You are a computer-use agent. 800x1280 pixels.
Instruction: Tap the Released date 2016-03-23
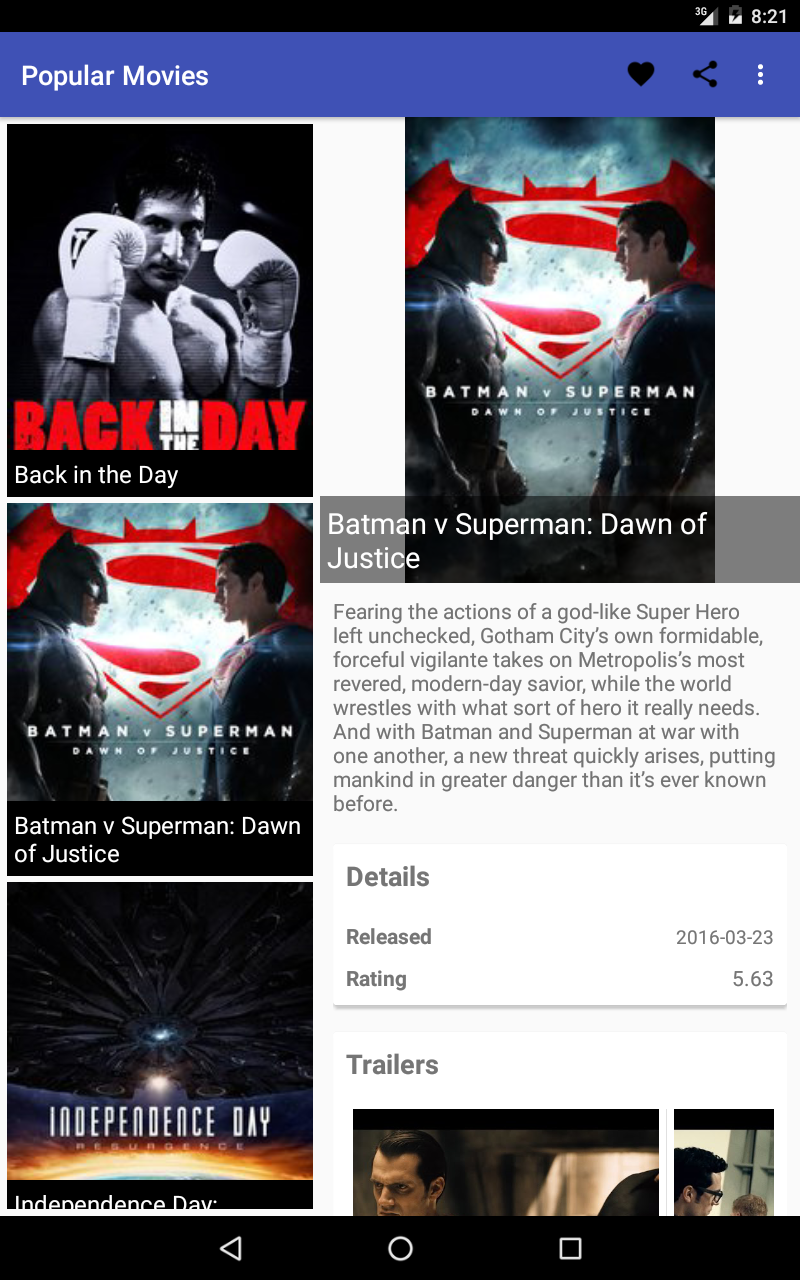[724, 937]
